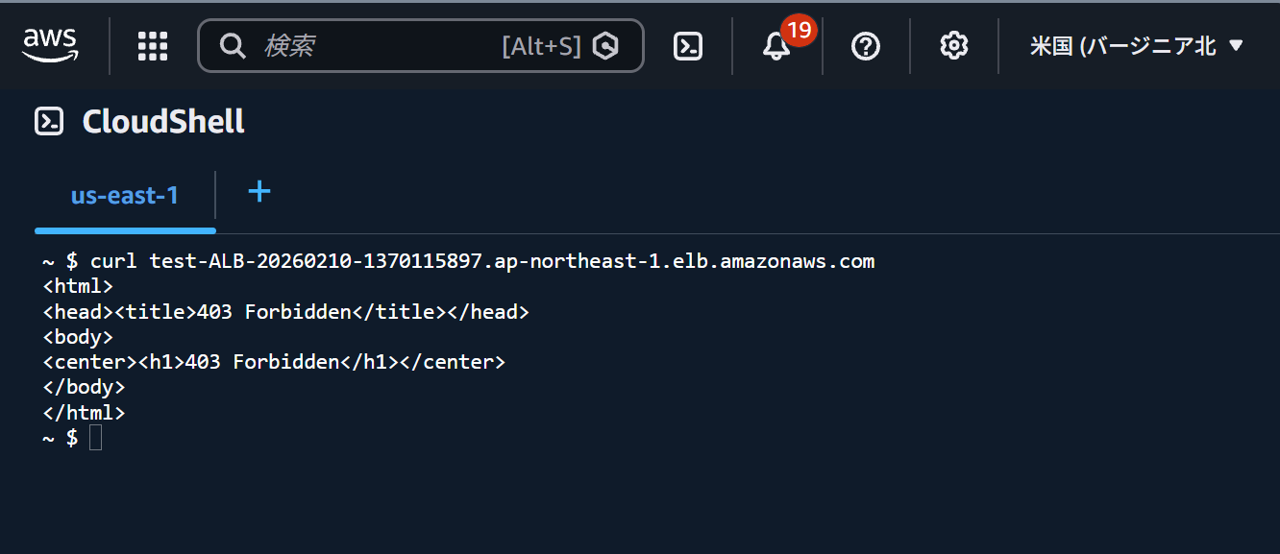Click the red 19 notification badge
This screenshot has height=554, width=1280.
798,31
